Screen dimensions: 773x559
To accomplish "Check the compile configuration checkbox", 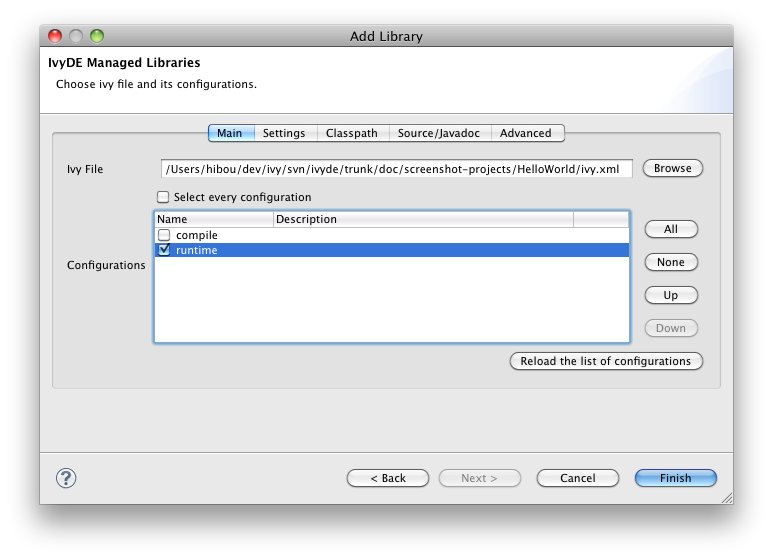I will pyautogui.click(x=164, y=235).
